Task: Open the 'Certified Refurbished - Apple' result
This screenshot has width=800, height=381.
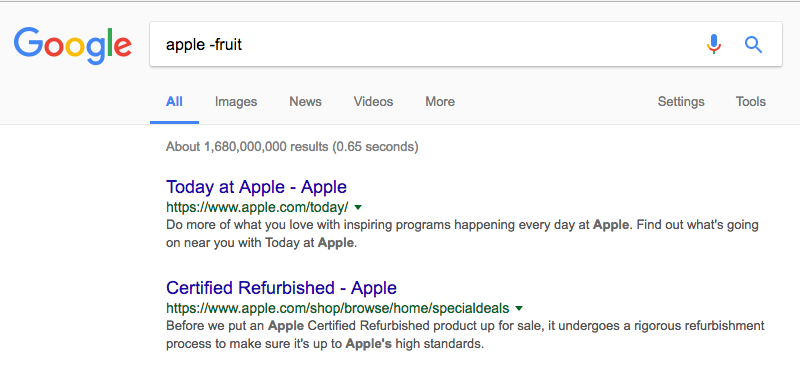Action: click(281, 288)
